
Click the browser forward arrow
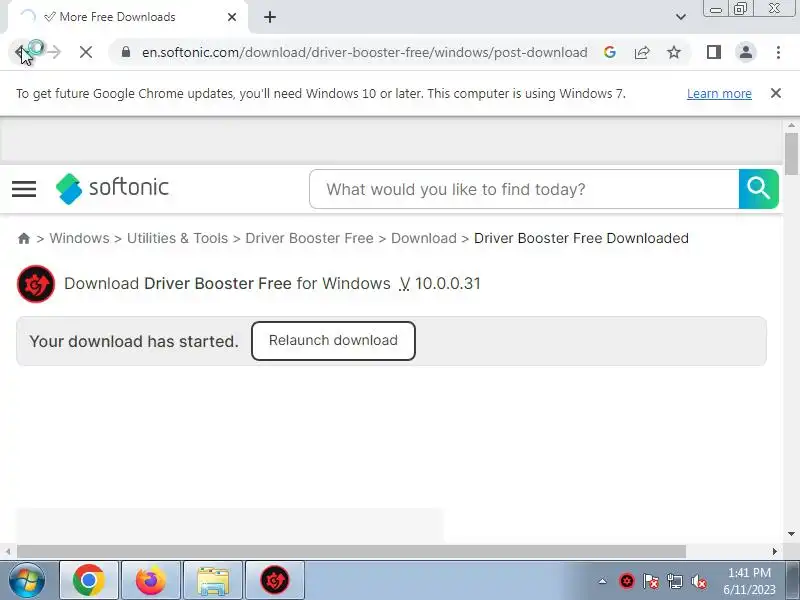pyautogui.click(x=54, y=52)
